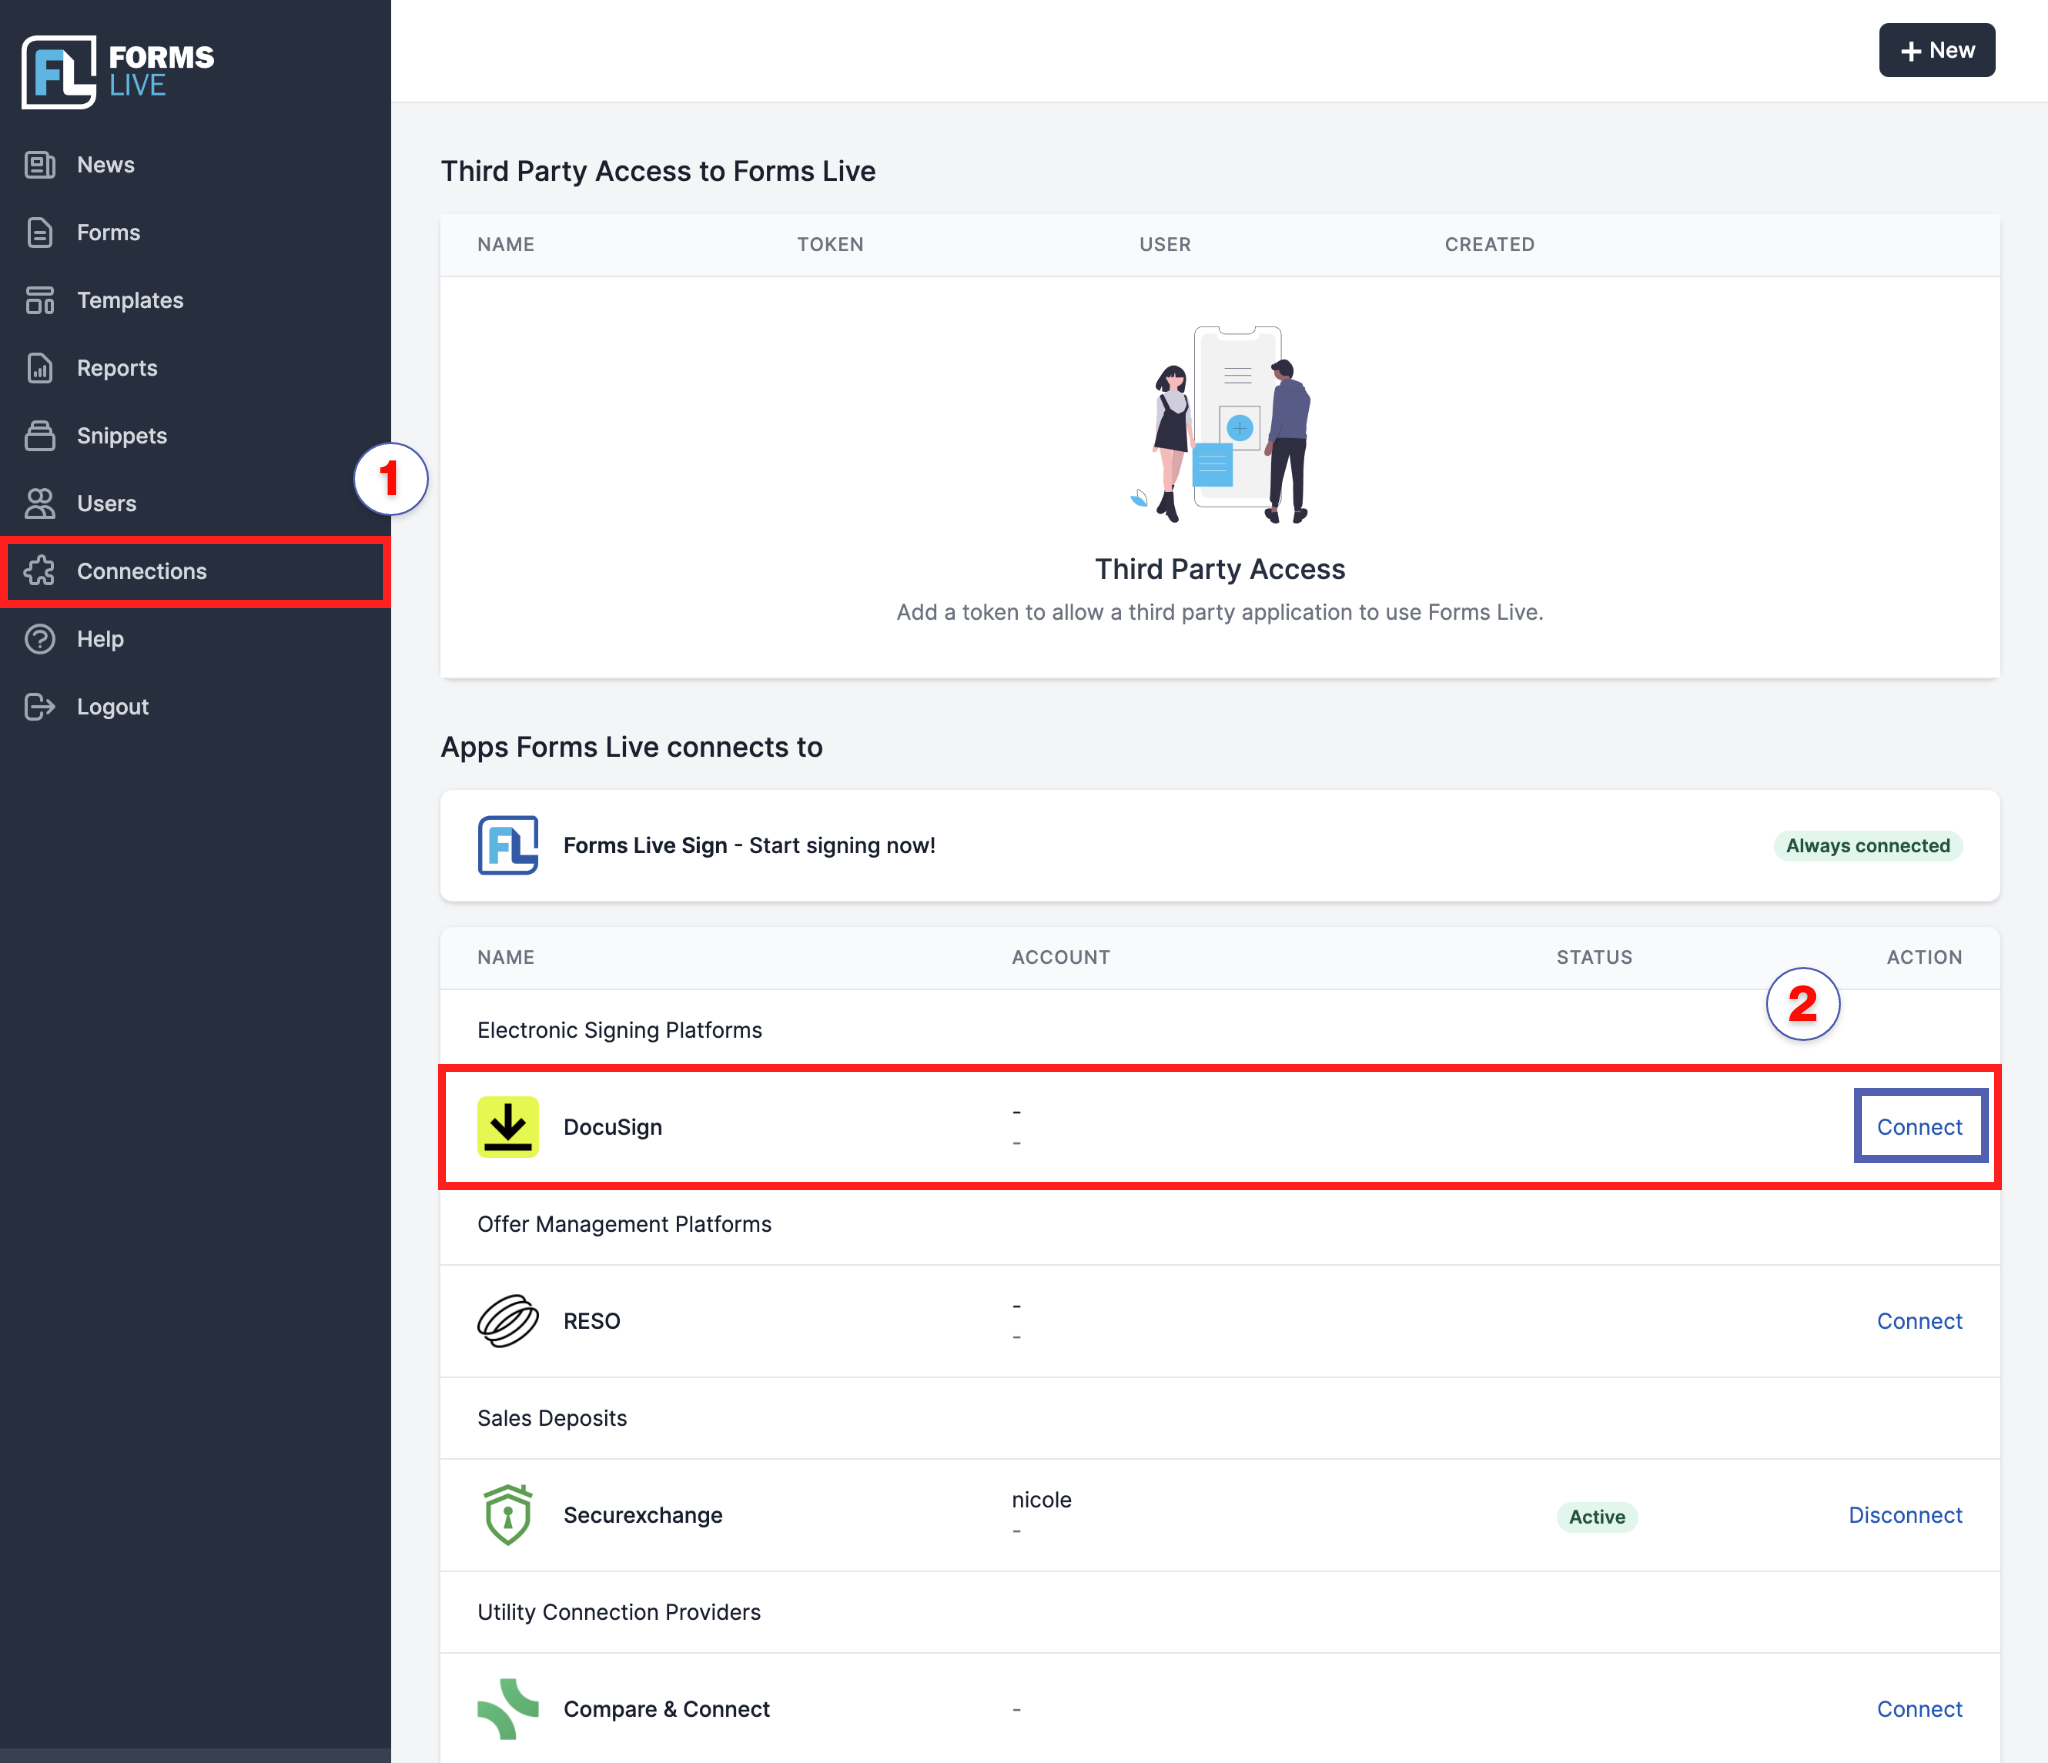Viewport: 2048px width, 1763px height.
Task: Click 'Electronic Signing Platforms' category row
Action: point(1220,1030)
